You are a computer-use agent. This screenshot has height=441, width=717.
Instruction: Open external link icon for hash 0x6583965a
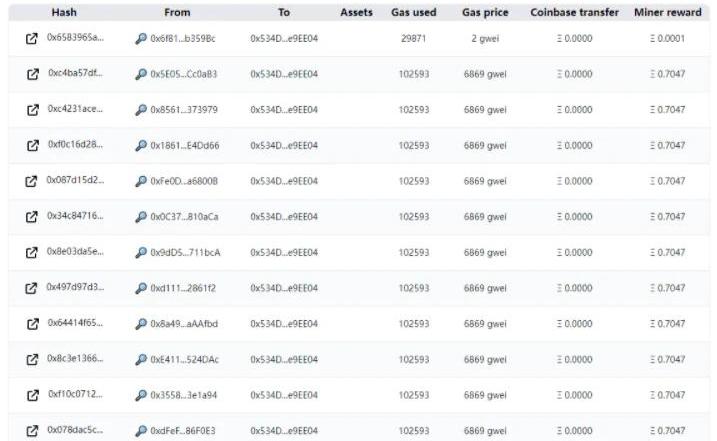coord(32,38)
